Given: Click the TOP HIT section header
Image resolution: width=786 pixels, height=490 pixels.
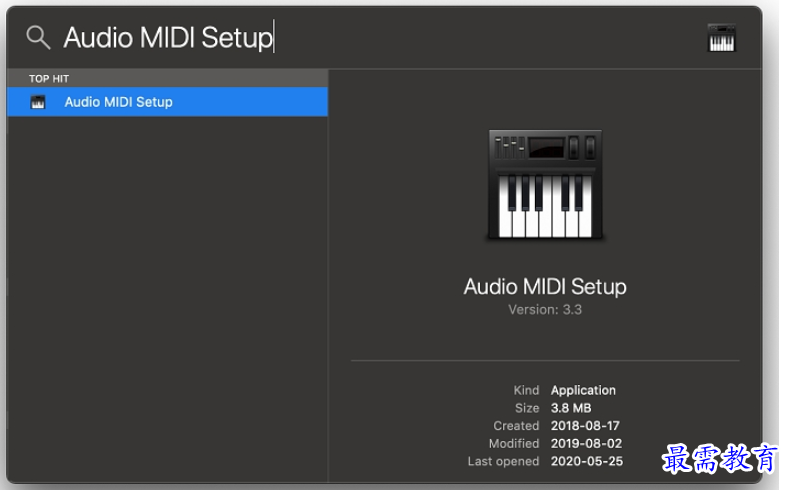Looking at the screenshot, I should coord(49,79).
